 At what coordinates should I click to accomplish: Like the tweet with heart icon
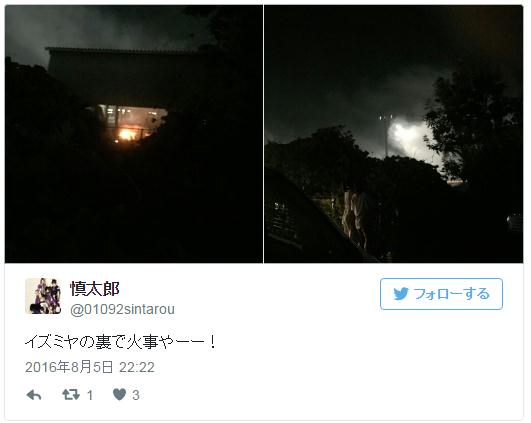(119, 395)
